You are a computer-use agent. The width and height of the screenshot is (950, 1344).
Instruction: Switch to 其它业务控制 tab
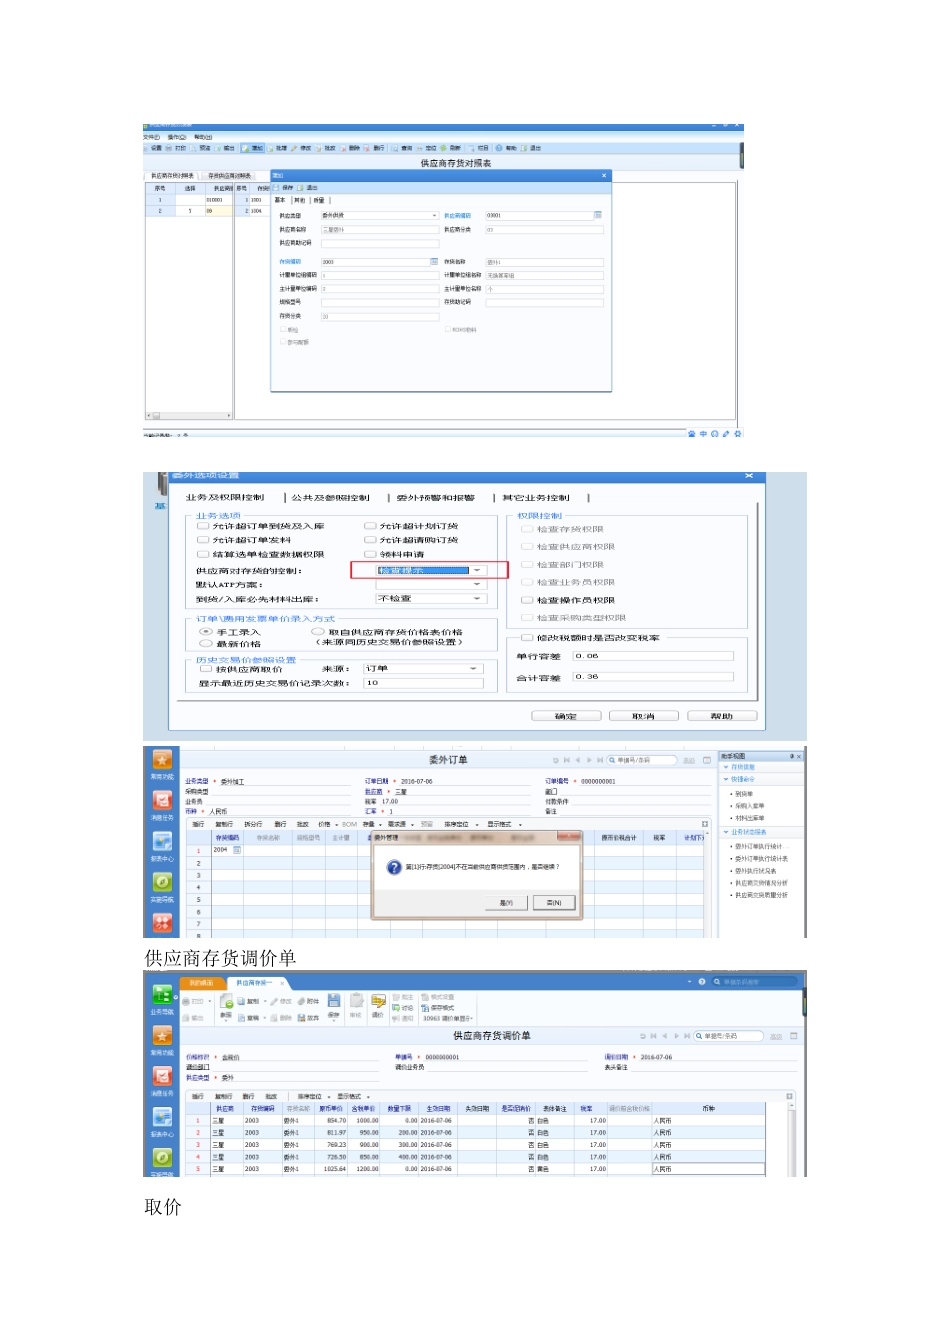coord(536,497)
